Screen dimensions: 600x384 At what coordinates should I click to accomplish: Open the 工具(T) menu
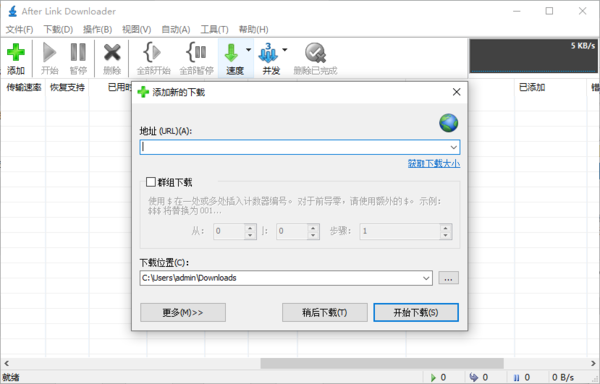click(x=214, y=29)
